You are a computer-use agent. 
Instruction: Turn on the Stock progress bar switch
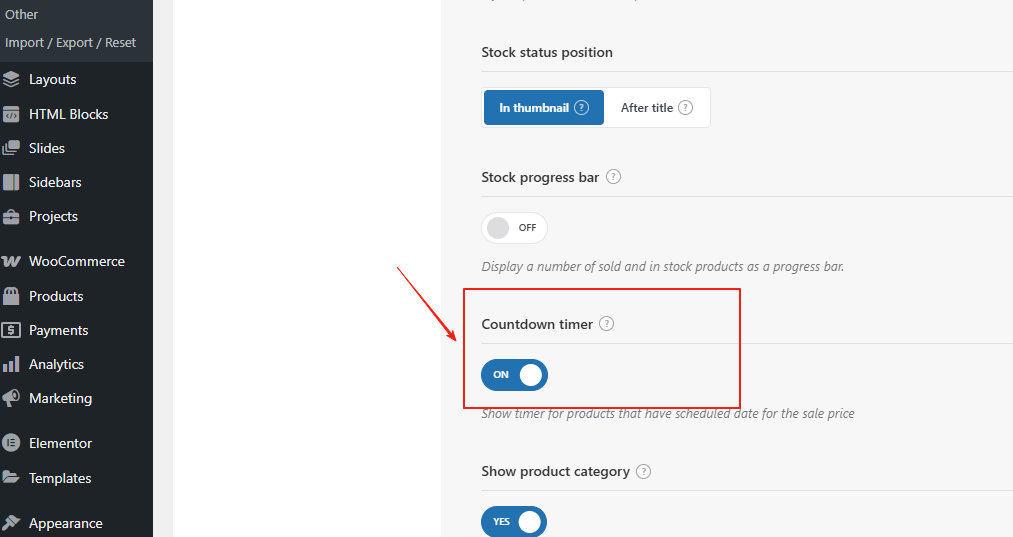tap(514, 228)
